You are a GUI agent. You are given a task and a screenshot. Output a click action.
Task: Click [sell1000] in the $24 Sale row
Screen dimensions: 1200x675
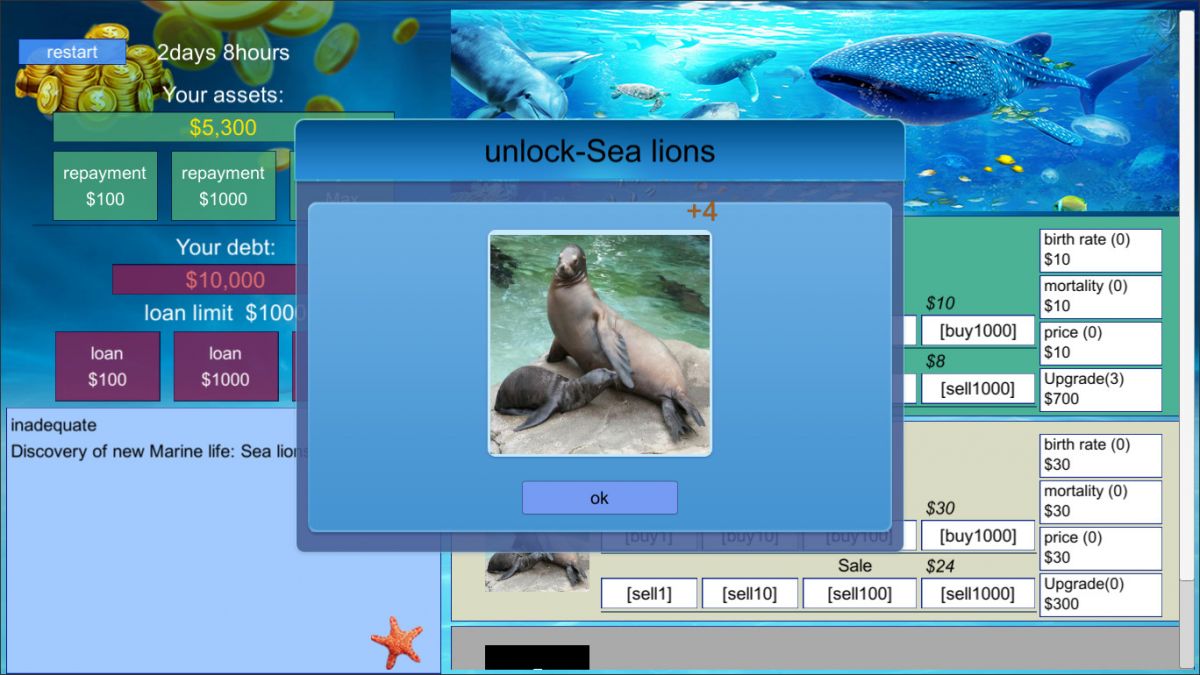[x=978, y=594]
